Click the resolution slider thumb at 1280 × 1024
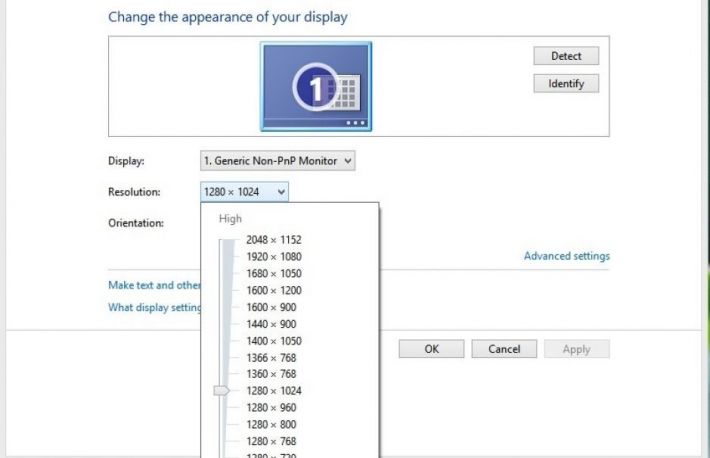 click(222, 391)
